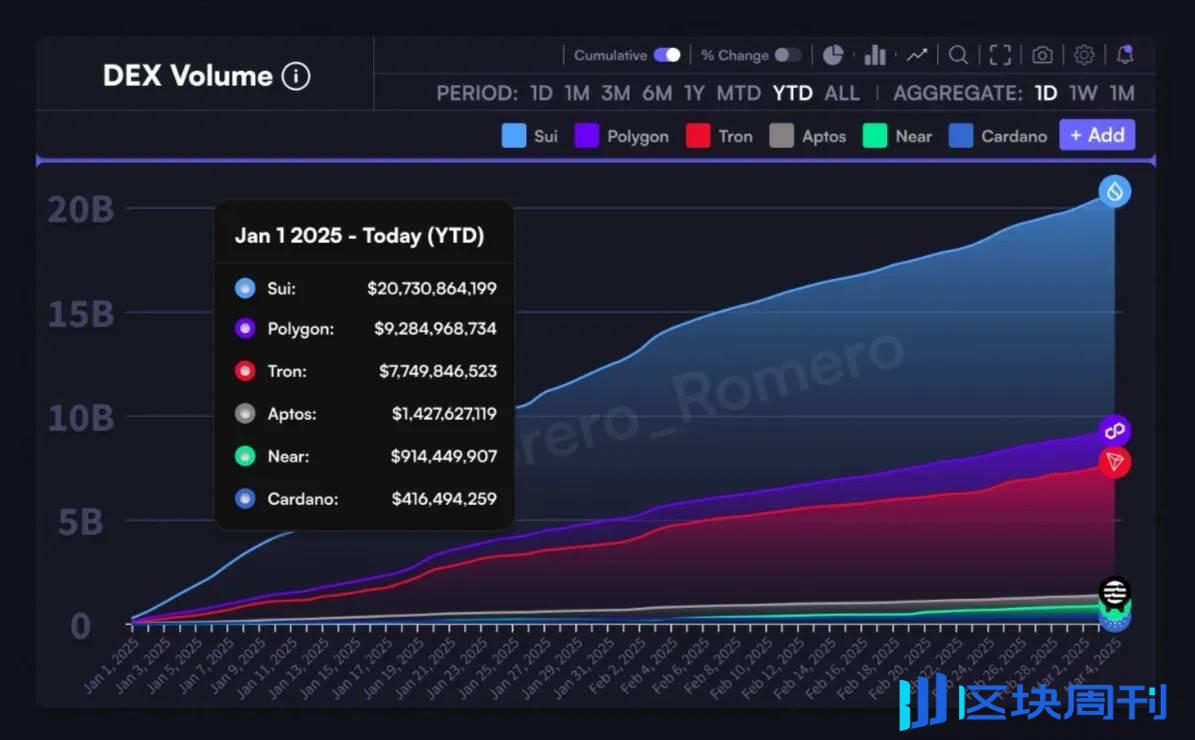The width and height of the screenshot is (1195, 740).
Task: Open the DEX Volume info icon
Action: [x=296, y=76]
